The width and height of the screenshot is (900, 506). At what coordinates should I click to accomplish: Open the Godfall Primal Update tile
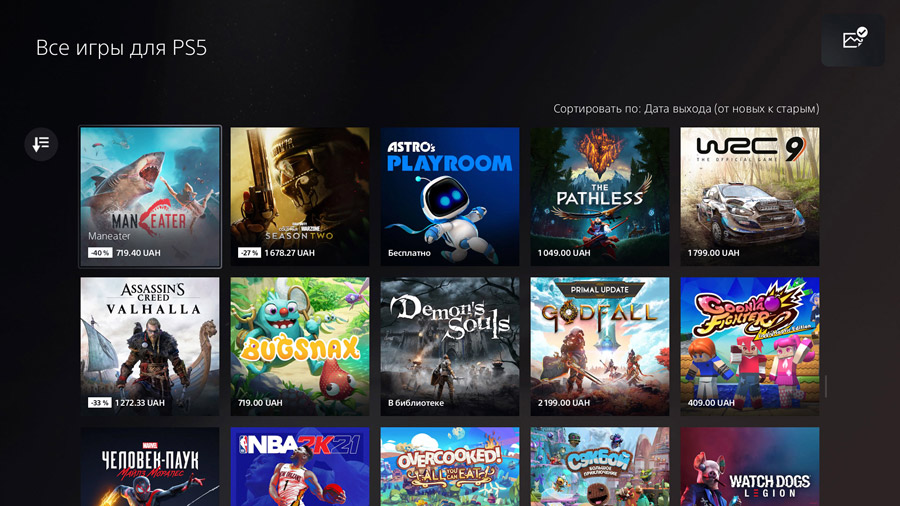pyautogui.click(x=600, y=347)
